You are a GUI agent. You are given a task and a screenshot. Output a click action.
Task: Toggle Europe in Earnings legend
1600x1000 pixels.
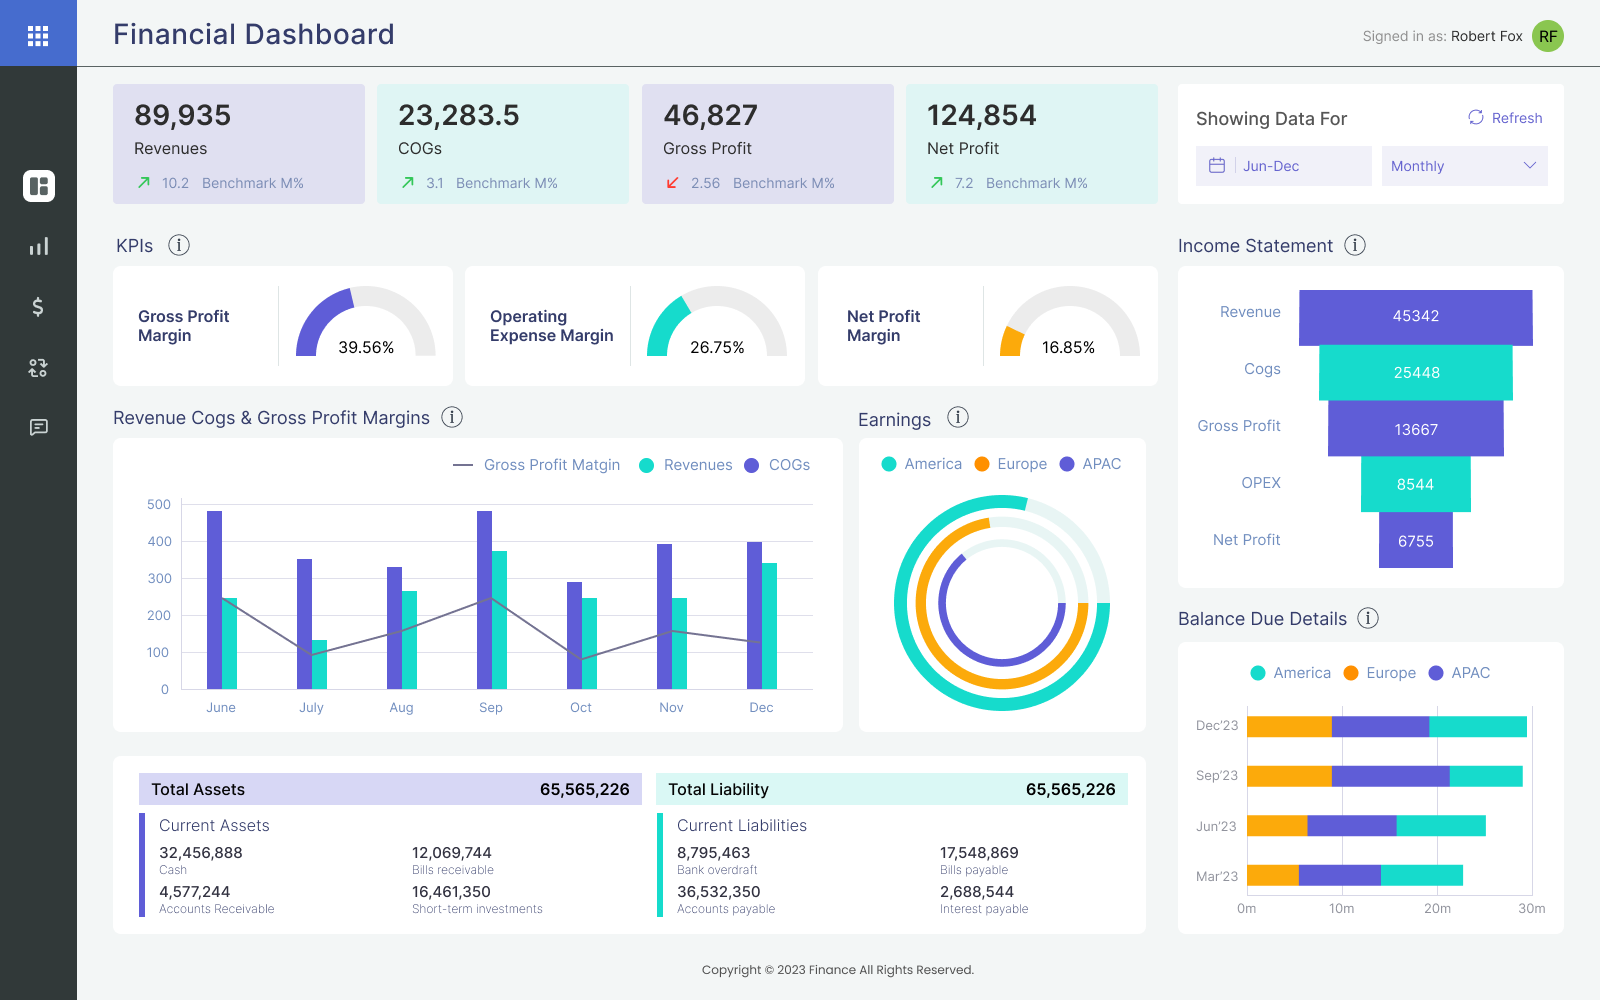click(x=1011, y=464)
